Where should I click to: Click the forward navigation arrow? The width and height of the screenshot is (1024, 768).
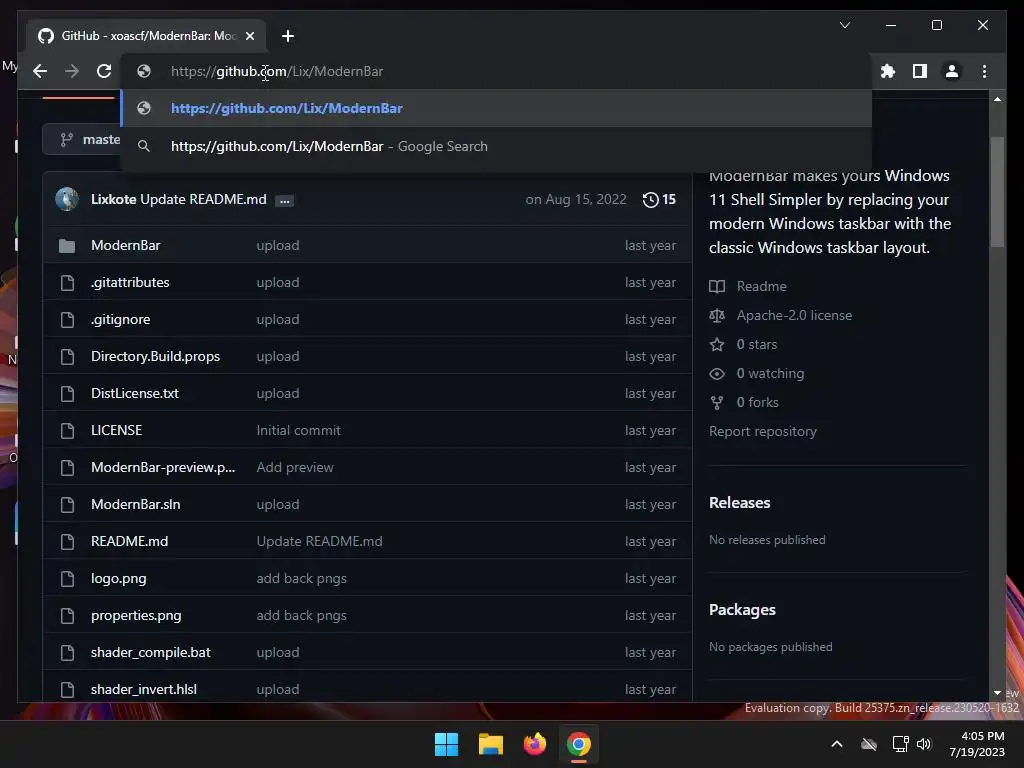click(72, 71)
